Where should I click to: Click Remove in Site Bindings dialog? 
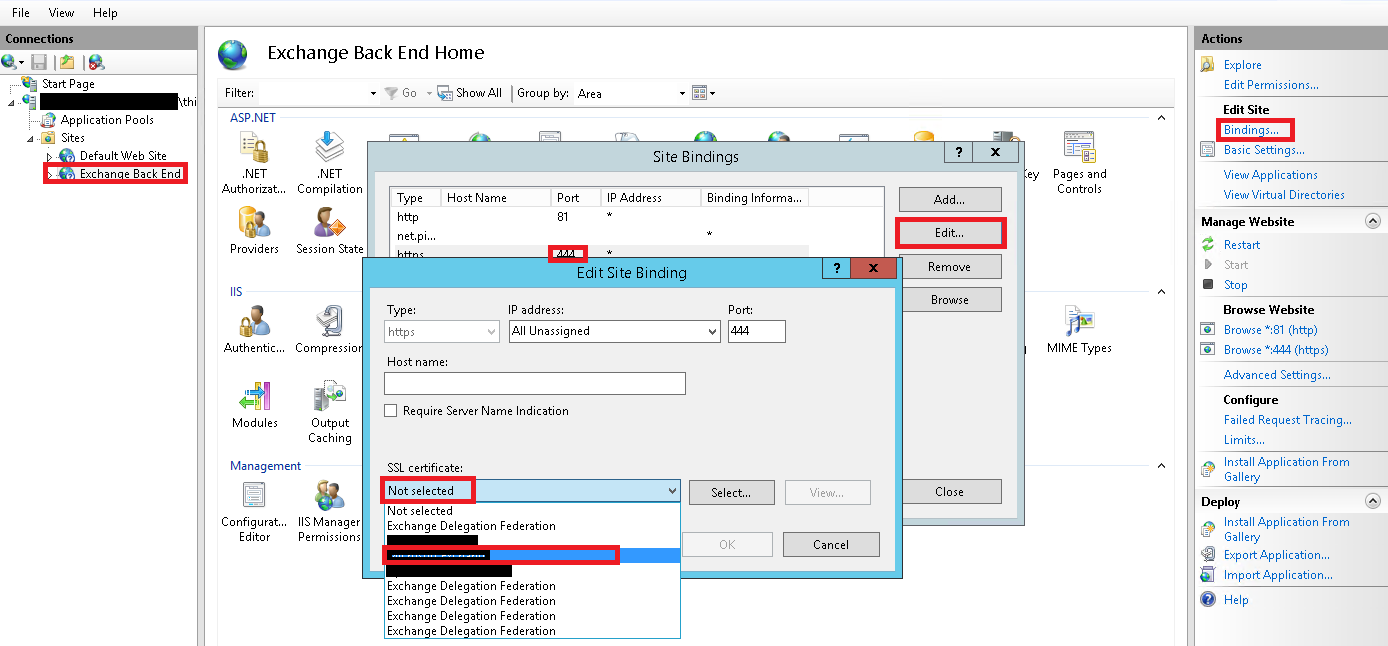(x=949, y=267)
